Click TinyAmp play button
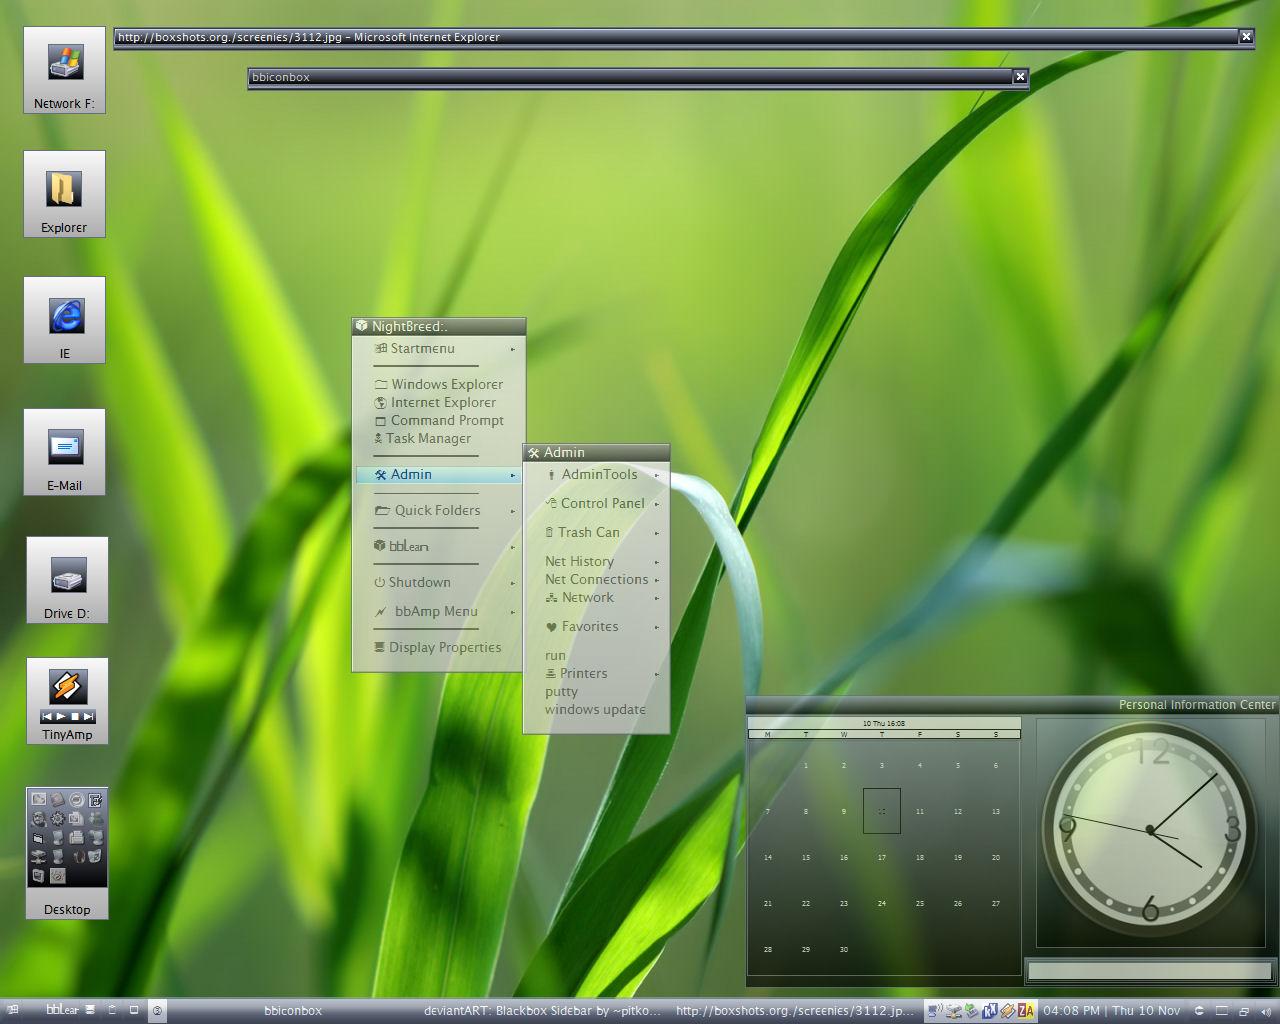1280x1024 pixels. 61,716
